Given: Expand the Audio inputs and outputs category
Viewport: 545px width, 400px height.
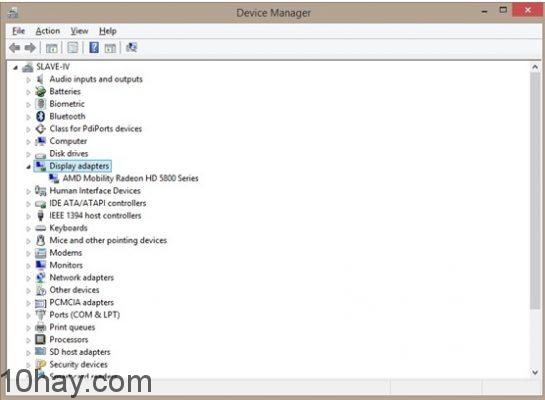Looking at the screenshot, I should click(x=29, y=80).
